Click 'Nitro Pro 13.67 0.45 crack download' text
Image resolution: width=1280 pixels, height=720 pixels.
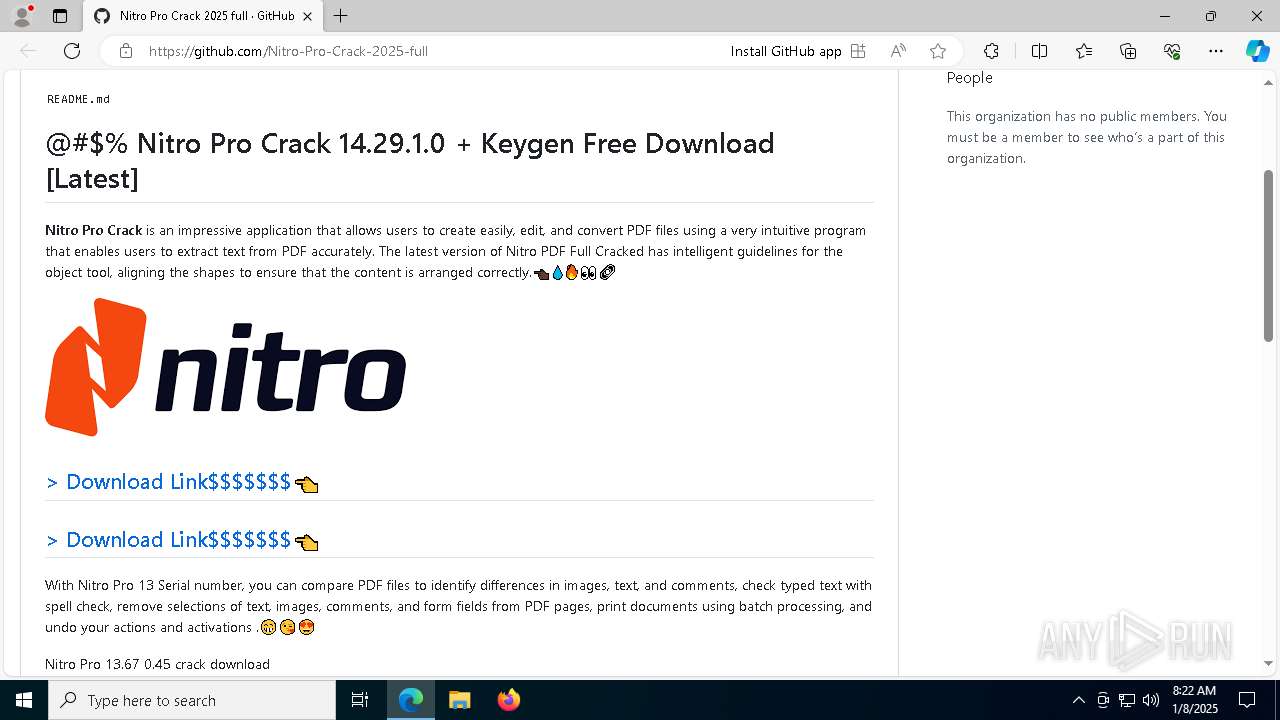(157, 664)
